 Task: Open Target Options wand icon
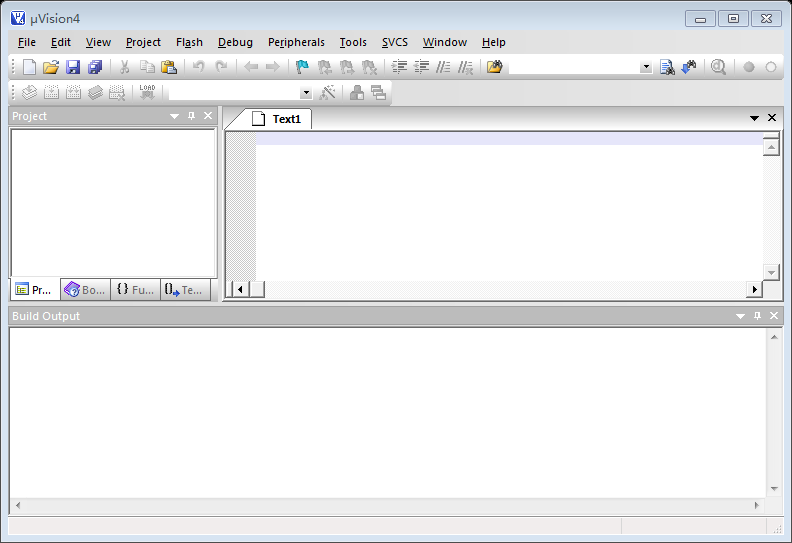(327, 92)
